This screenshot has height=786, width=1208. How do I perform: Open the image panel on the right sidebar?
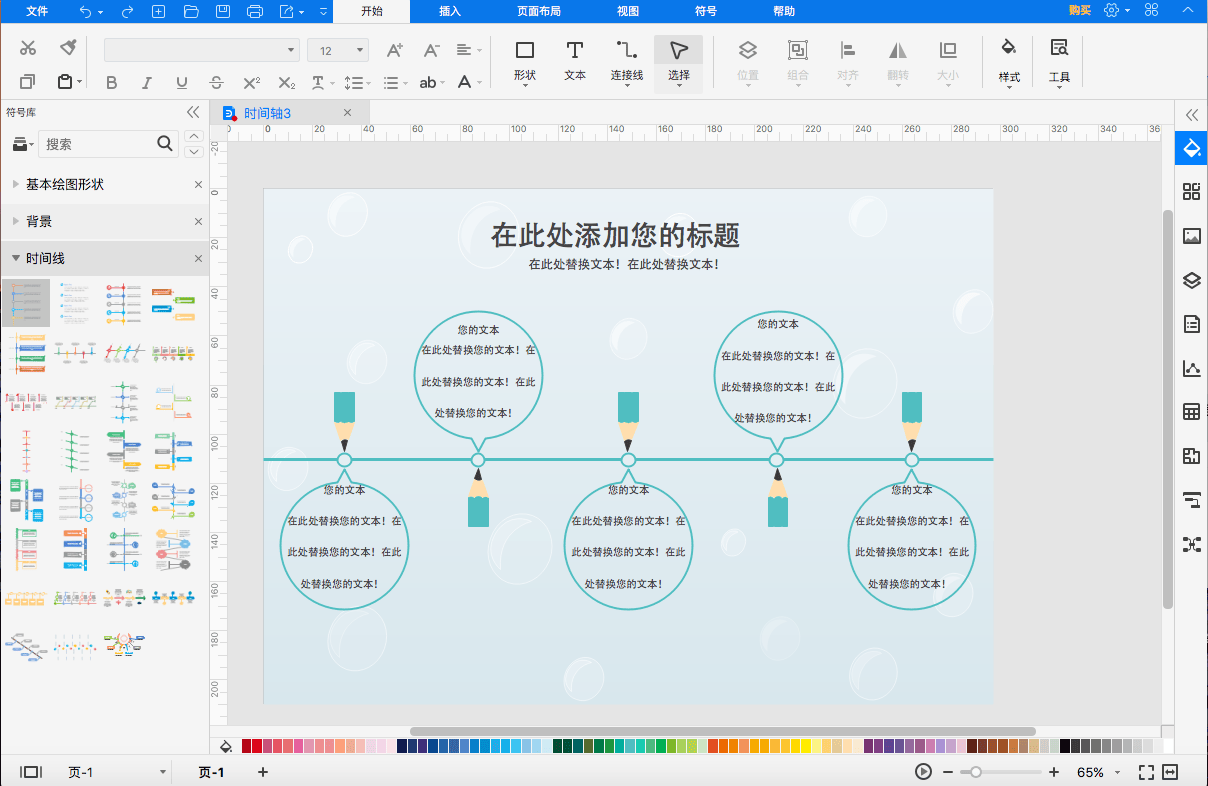[1190, 236]
